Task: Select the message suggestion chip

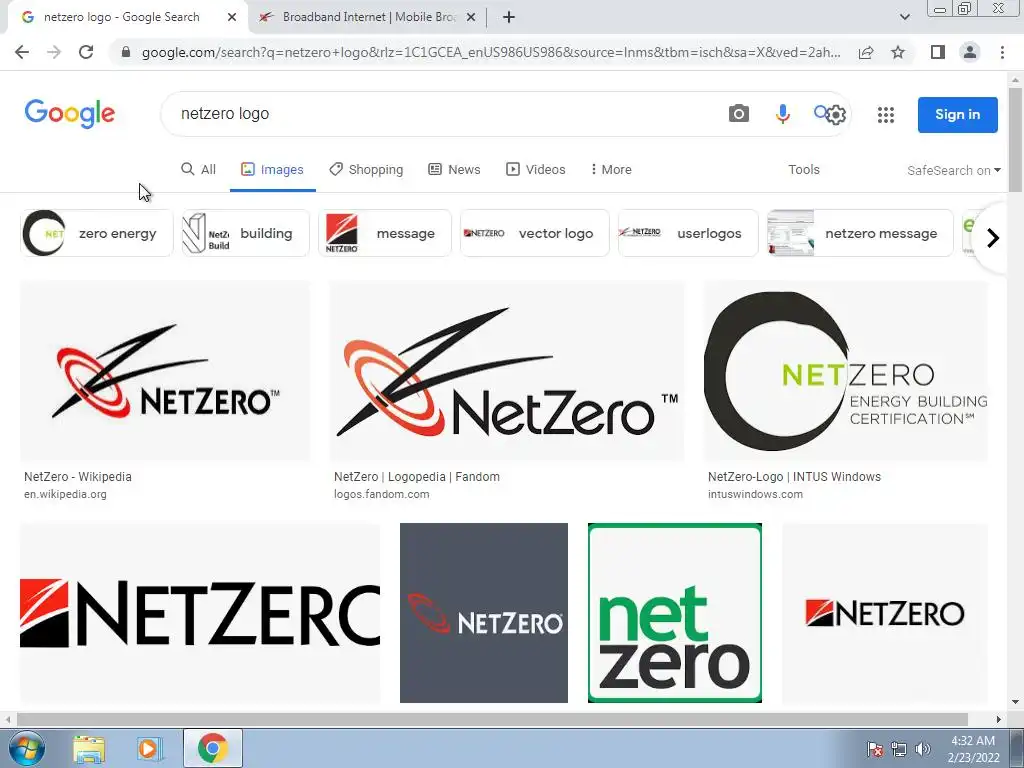Action: (x=385, y=233)
